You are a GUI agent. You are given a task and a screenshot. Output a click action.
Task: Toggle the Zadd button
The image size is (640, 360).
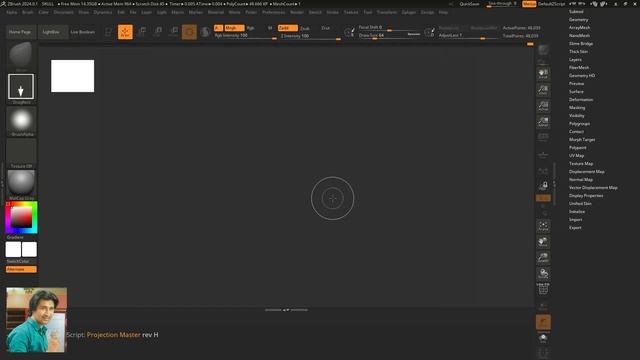[287, 28]
